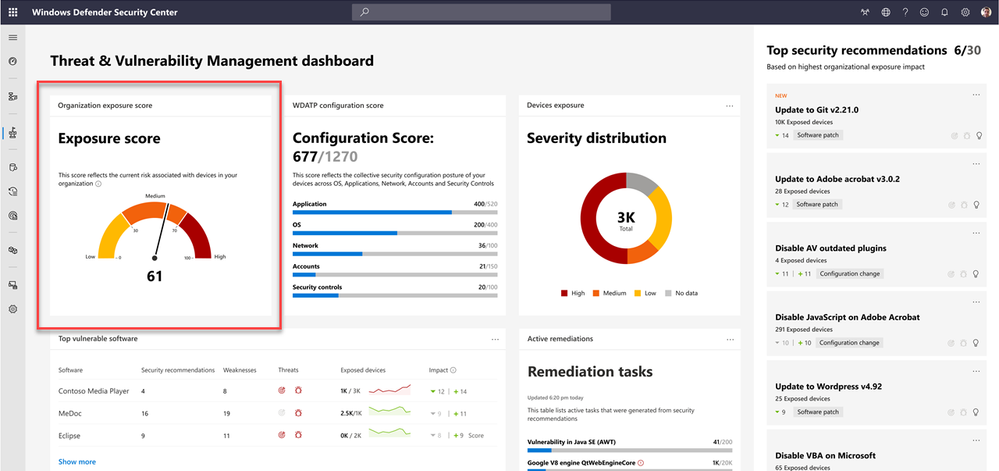The height and width of the screenshot is (471, 999).
Task: Focus the header search field
Action: 481,12
